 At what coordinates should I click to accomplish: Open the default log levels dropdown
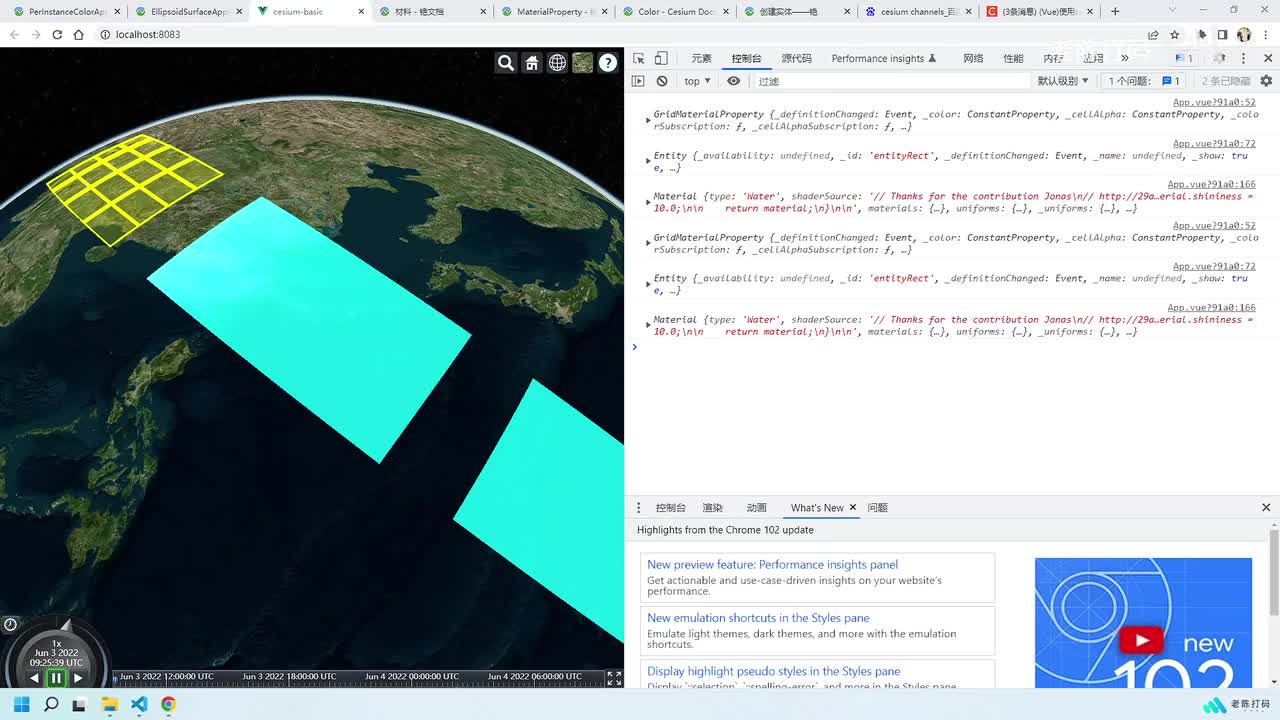(x=1062, y=81)
